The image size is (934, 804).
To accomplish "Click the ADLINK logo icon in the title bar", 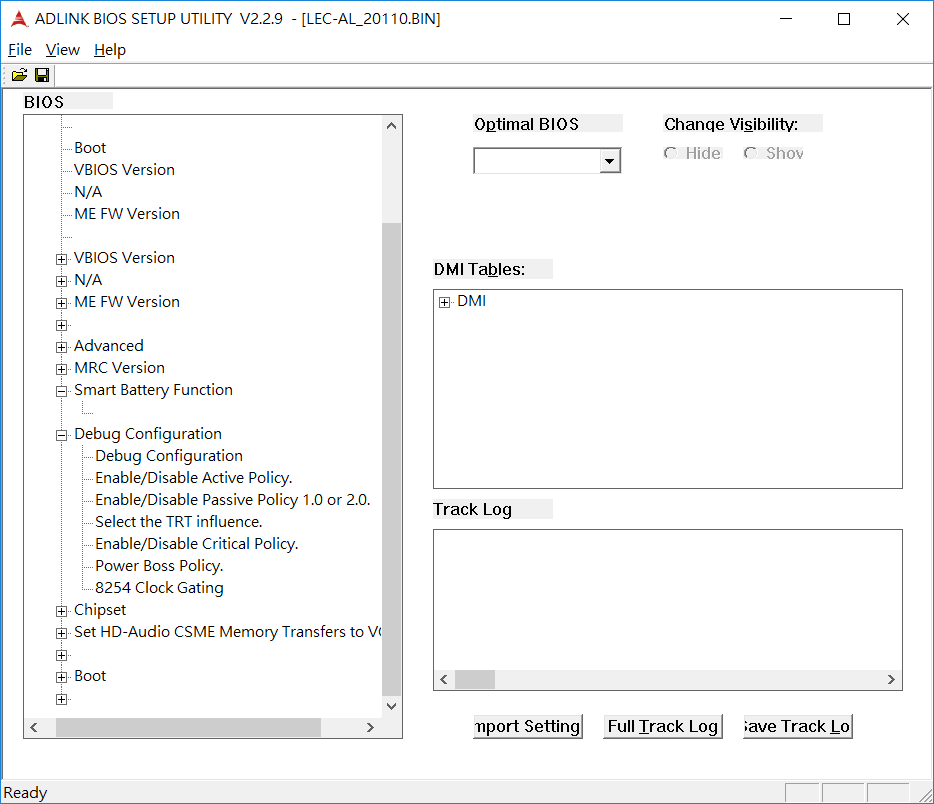I will click(19, 19).
